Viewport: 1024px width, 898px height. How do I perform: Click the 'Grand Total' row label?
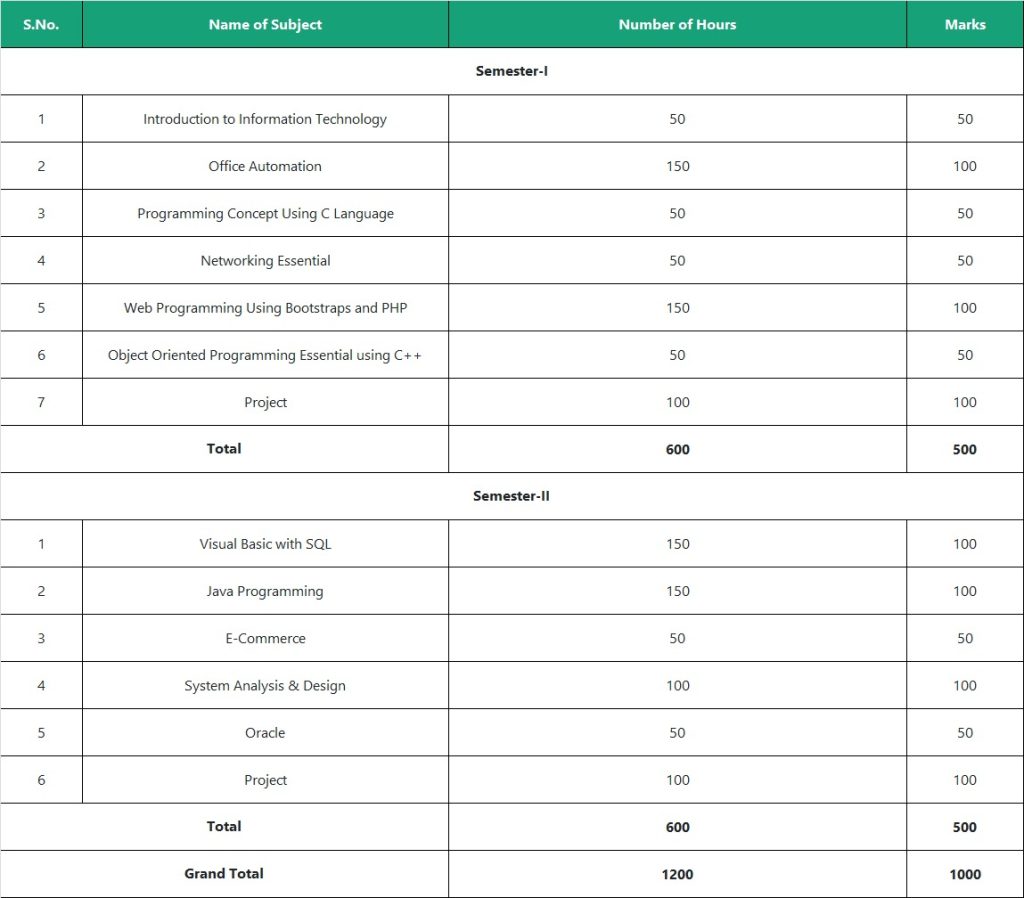point(224,874)
